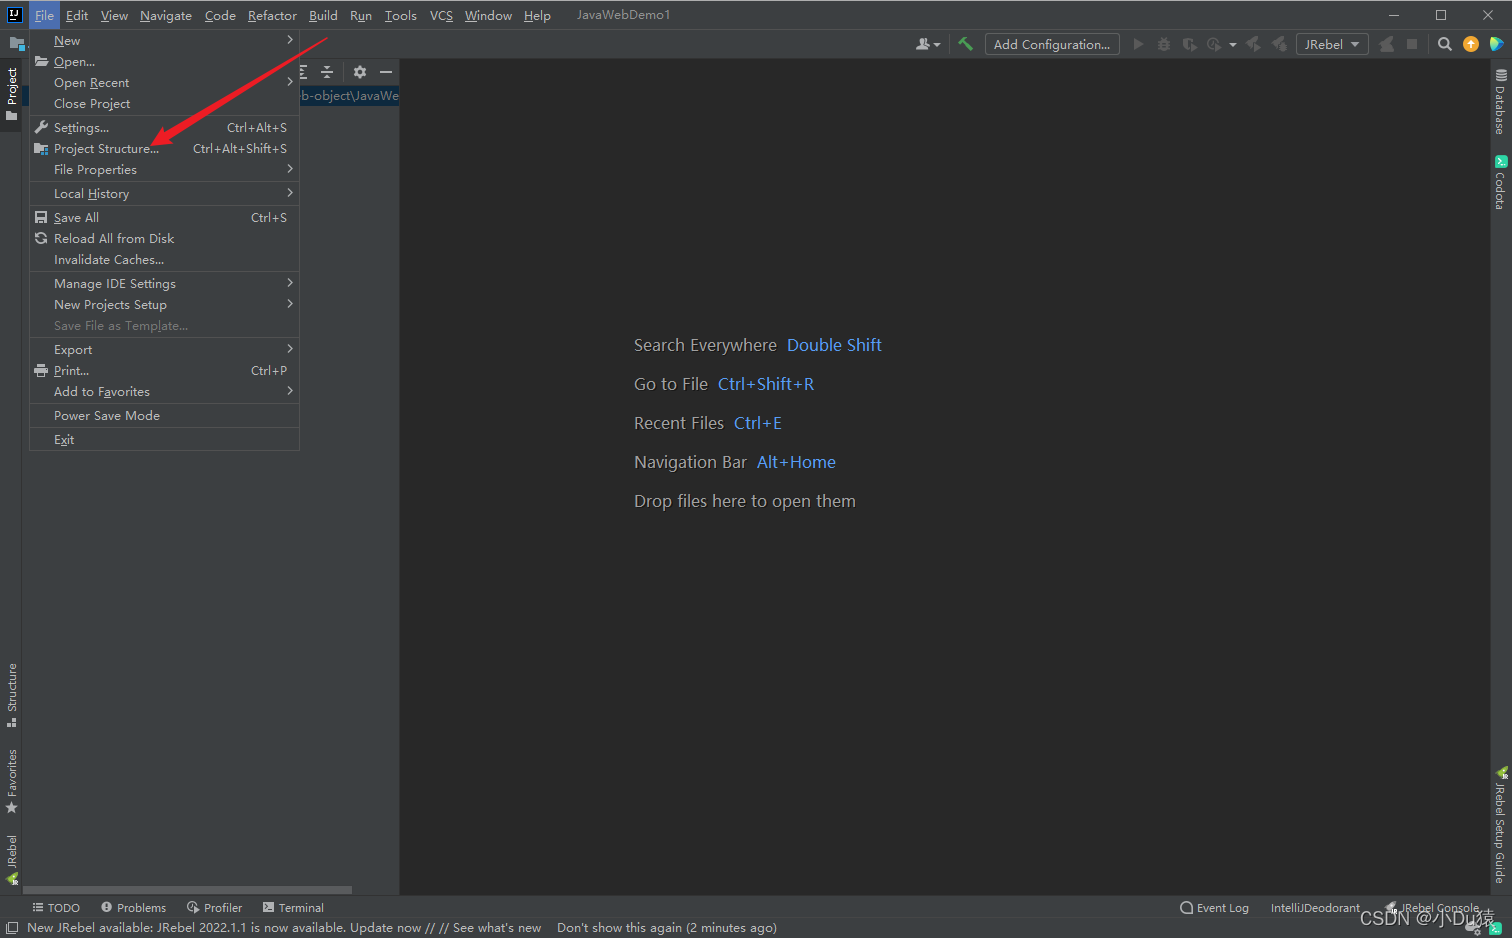Viewport: 1512px width, 938px height.
Task: Click the project panel gear settings icon
Action: pyautogui.click(x=360, y=72)
